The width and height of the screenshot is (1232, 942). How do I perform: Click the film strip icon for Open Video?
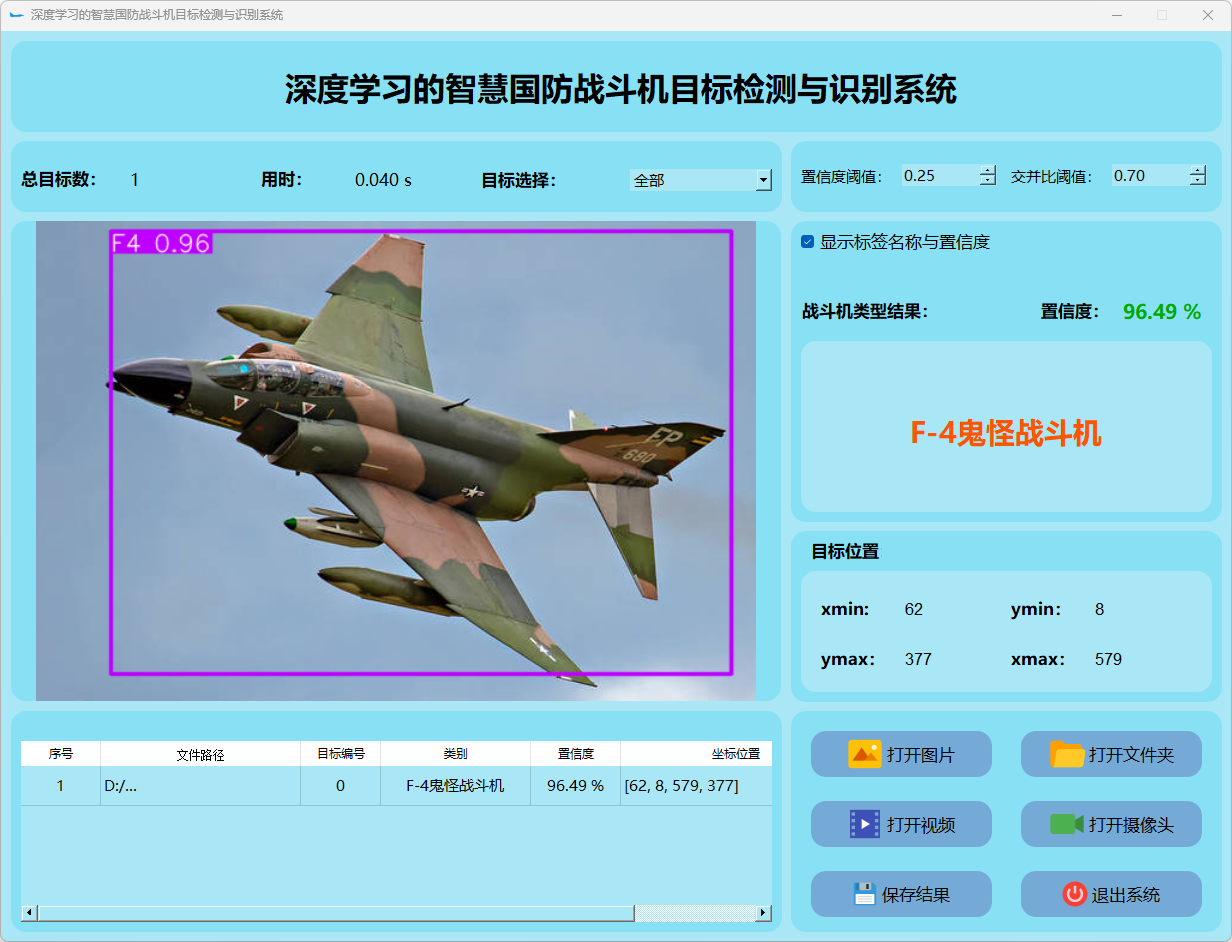point(864,824)
